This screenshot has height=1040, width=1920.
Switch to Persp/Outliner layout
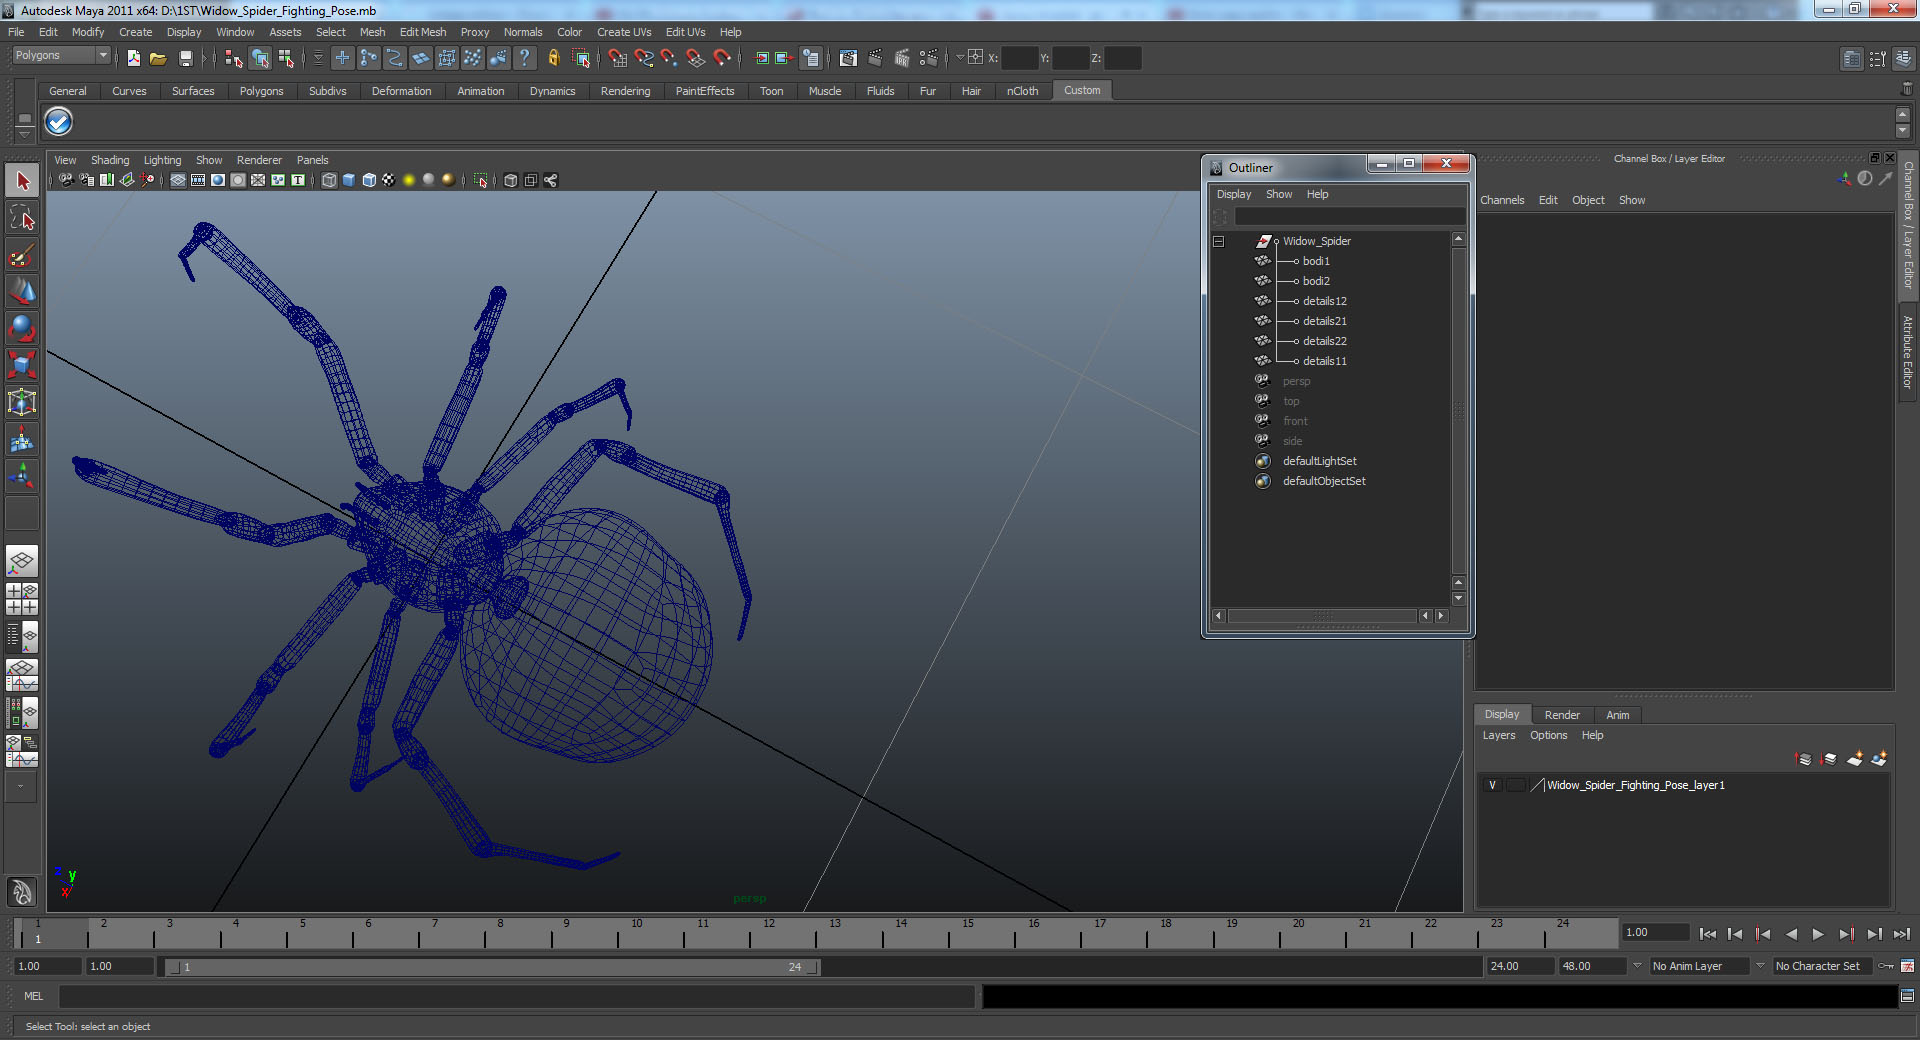pyautogui.click(x=22, y=635)
